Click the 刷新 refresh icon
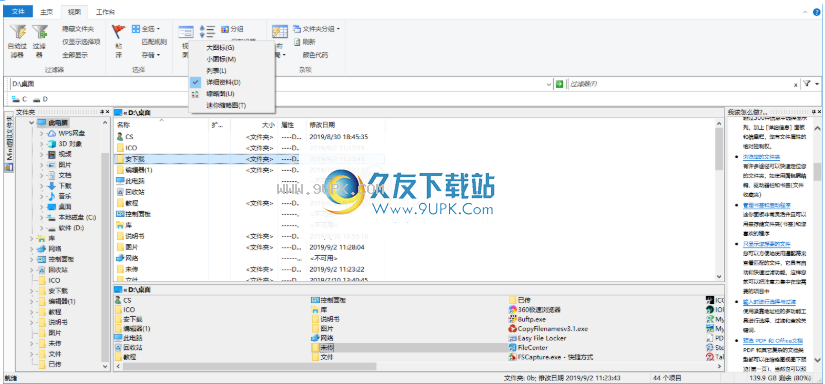This screenshot has width=825, height=384. pos(297,42)
